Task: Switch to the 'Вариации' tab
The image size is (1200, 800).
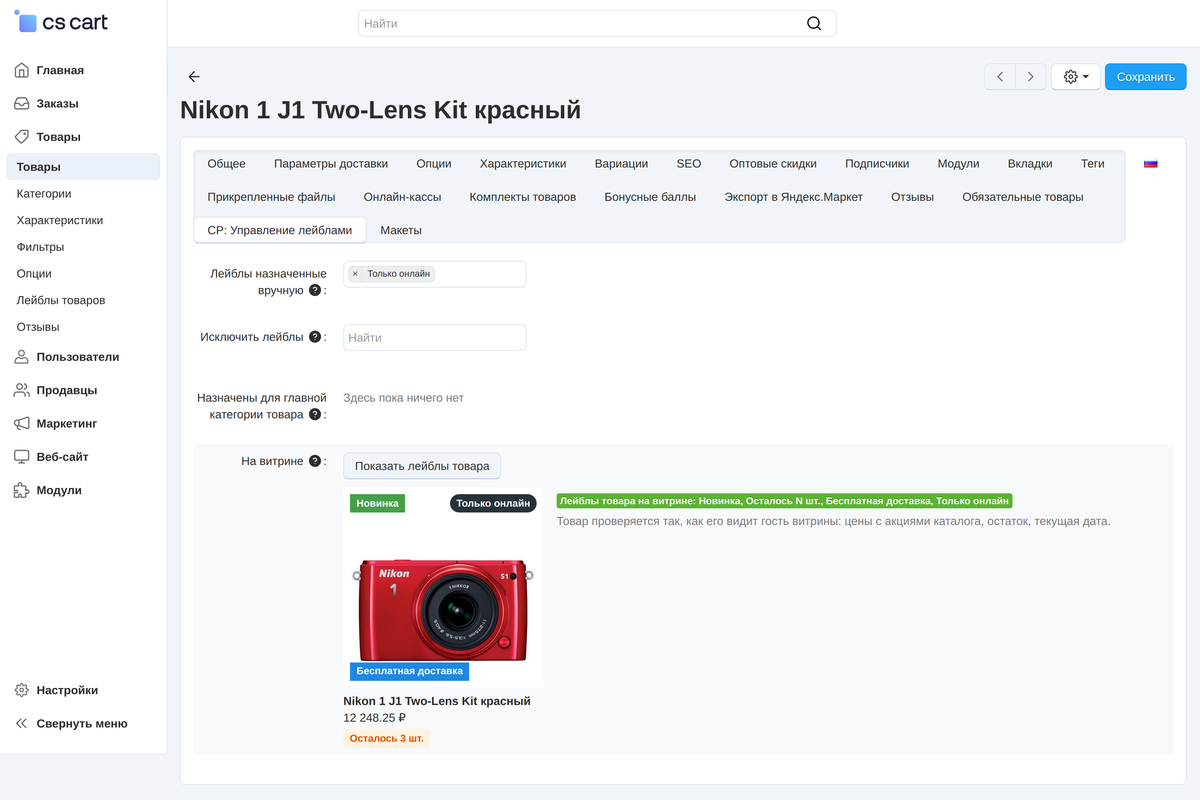Action: [621, 164]
